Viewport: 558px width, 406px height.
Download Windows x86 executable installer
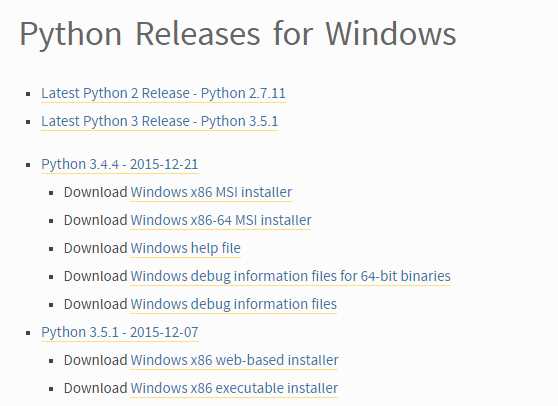pos(234,388)
